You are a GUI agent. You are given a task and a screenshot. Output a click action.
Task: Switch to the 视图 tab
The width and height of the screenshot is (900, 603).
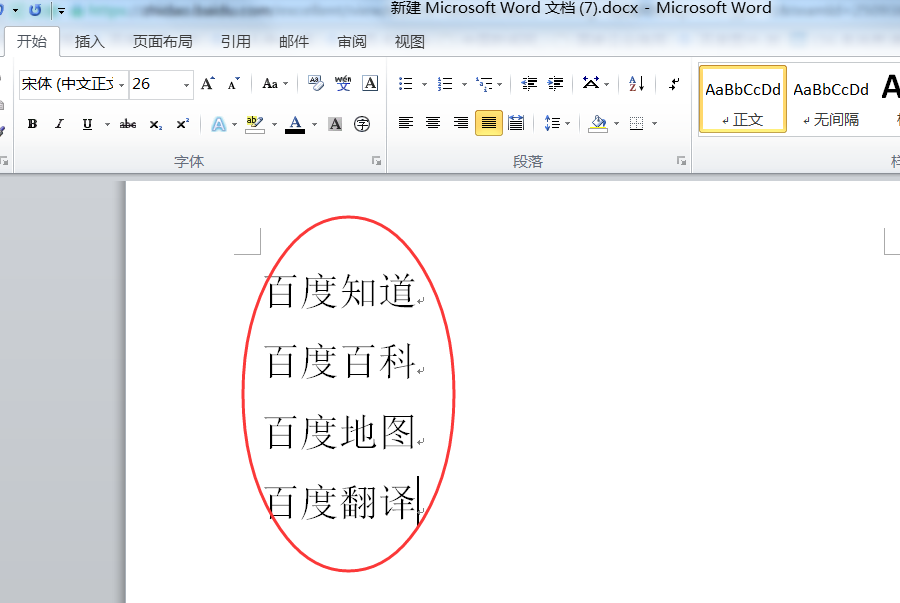pos(410,41)
